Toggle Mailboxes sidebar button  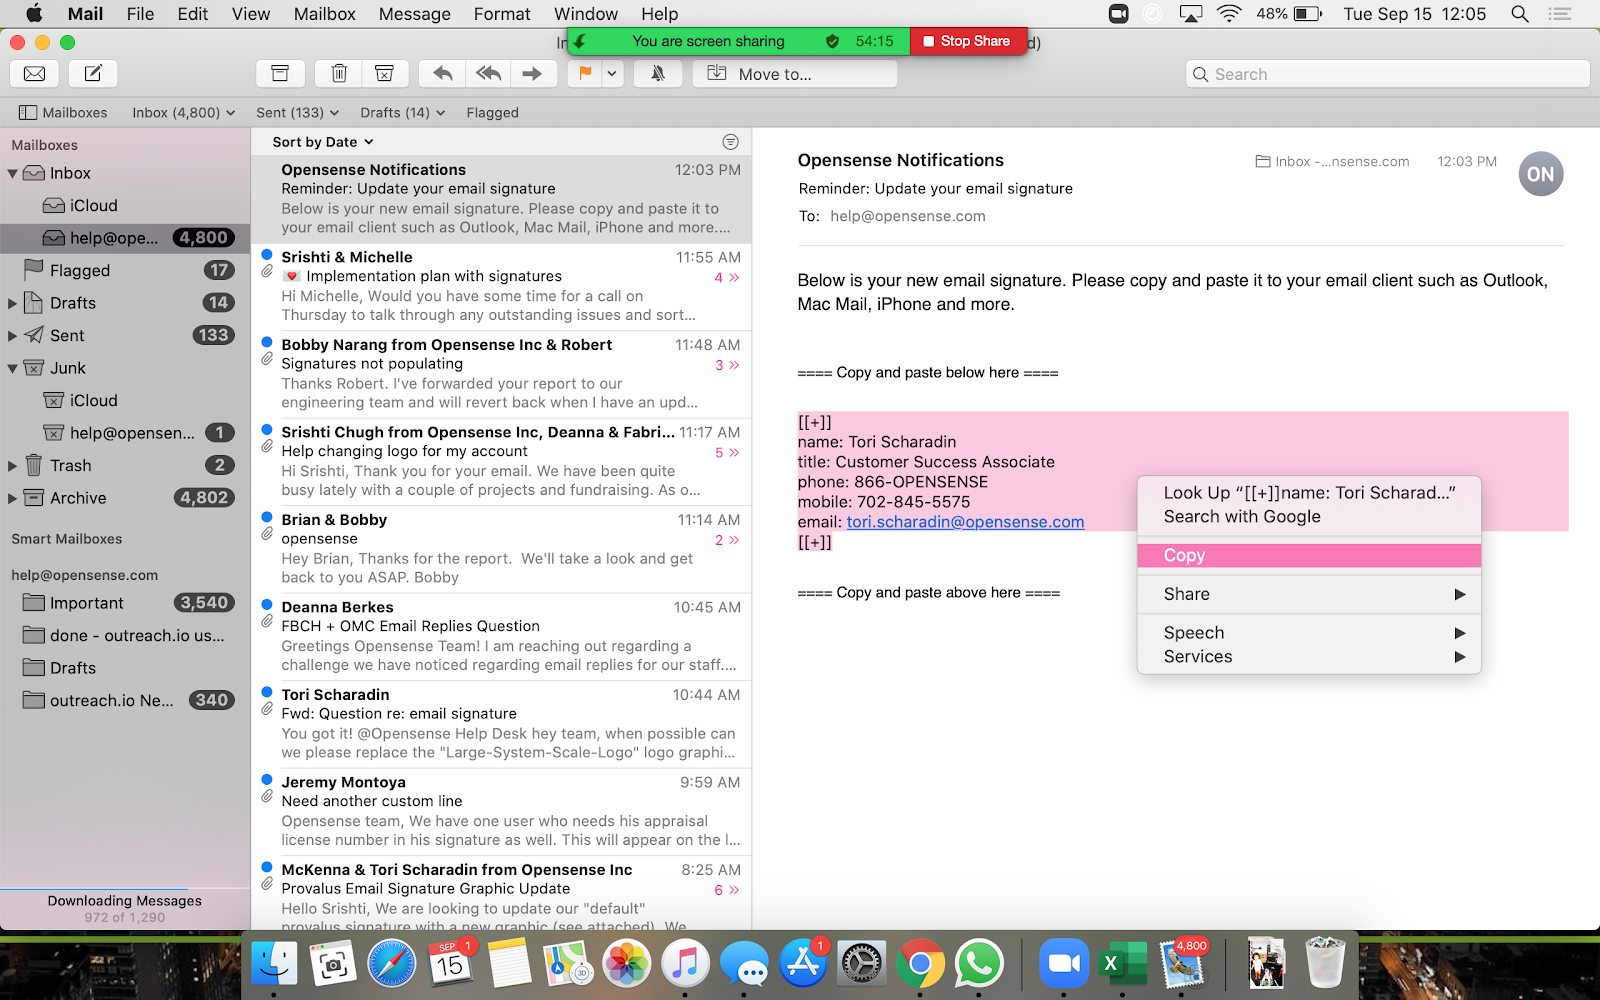pyautogui.click(x=63, y=113)
